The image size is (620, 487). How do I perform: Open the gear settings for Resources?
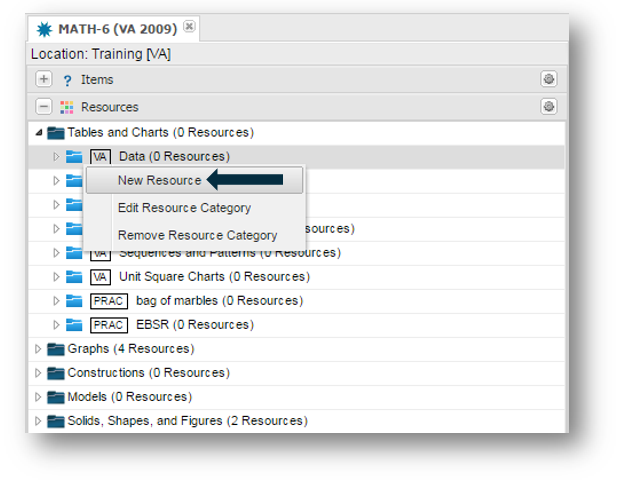point(548,107)
